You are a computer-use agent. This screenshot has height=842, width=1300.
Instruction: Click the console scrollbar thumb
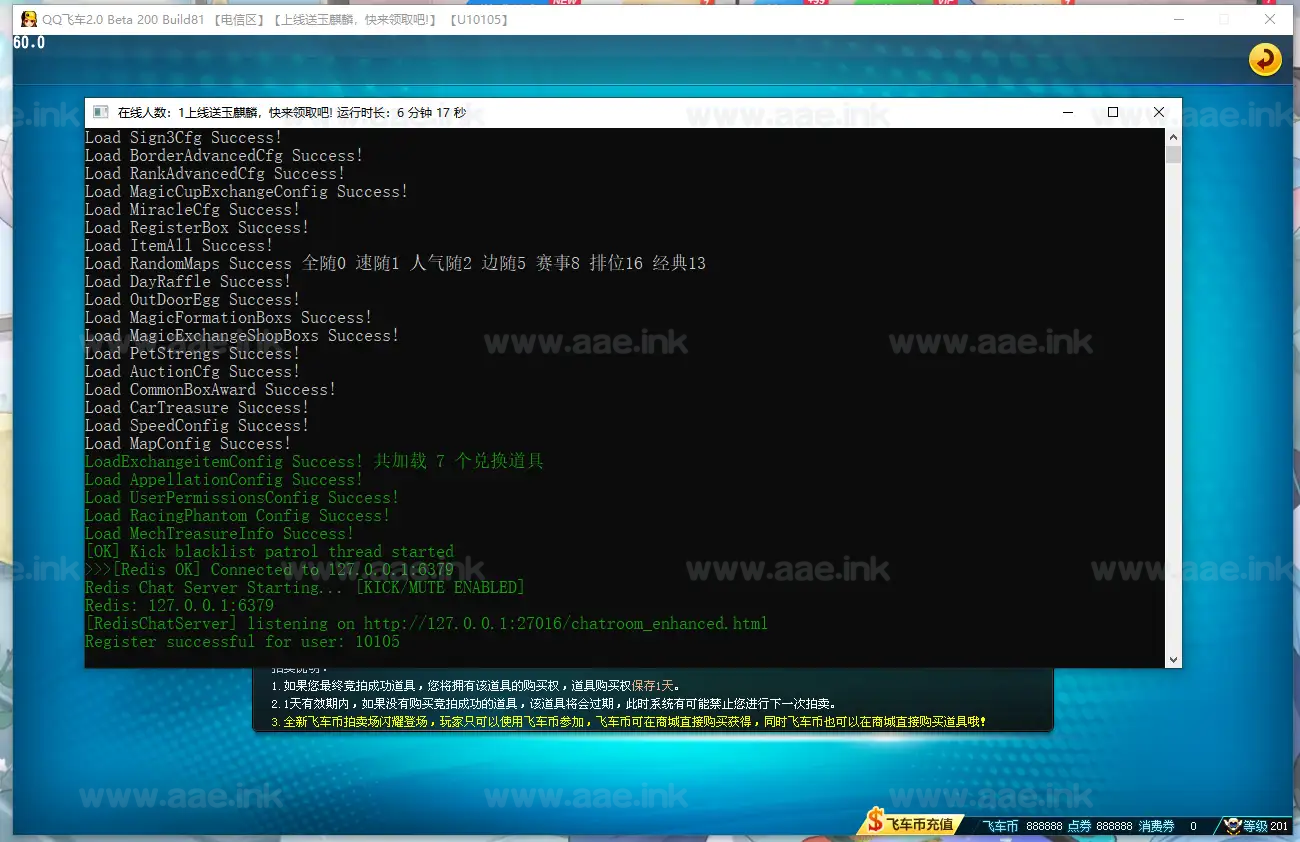click(1174, 154)
